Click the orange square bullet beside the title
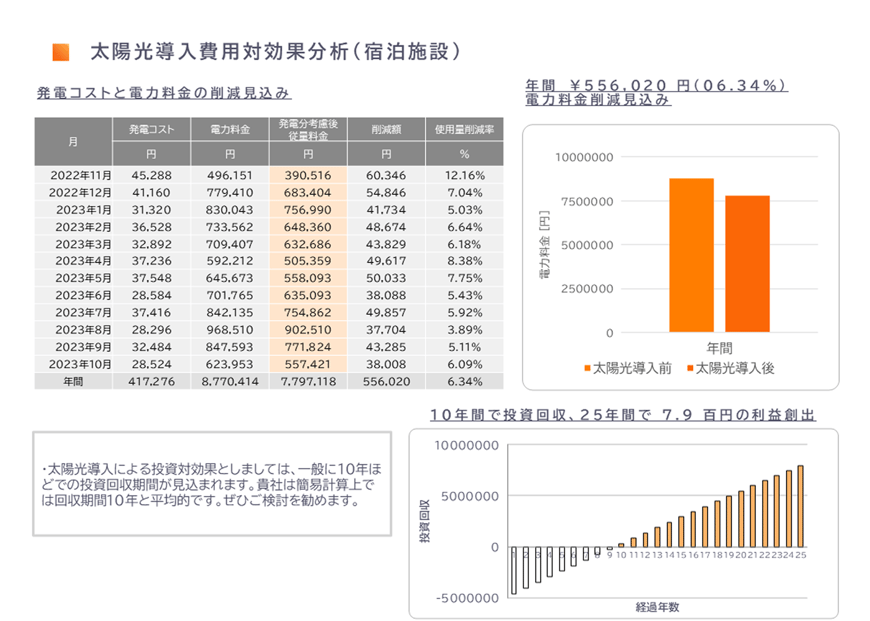870x621 pixels. (60, 51)
